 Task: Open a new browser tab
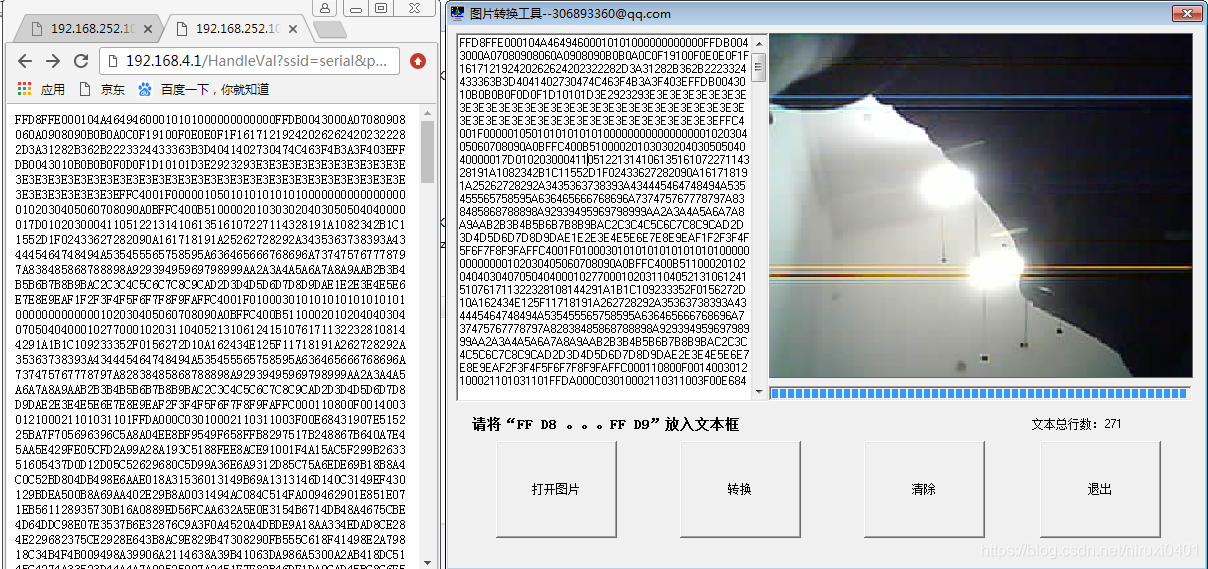tap(330, 29)
